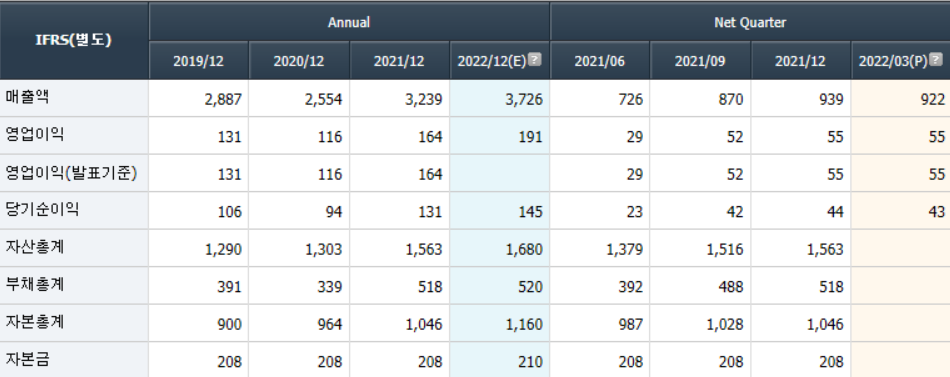Click preliminary 당기순이익 value 43
Image resolution: width=950 pixels, height=377 pixels.
point(937,212)
